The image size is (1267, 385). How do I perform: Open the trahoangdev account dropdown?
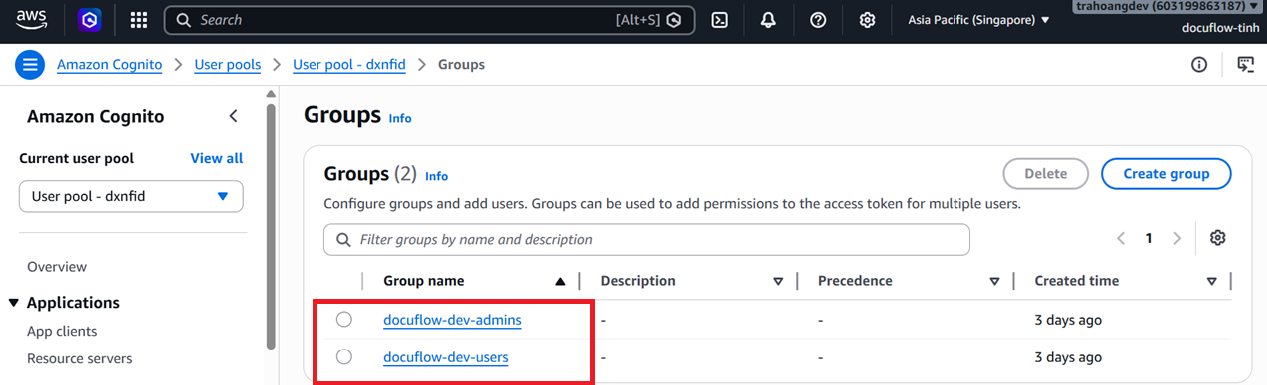[x=1166, y=6]
